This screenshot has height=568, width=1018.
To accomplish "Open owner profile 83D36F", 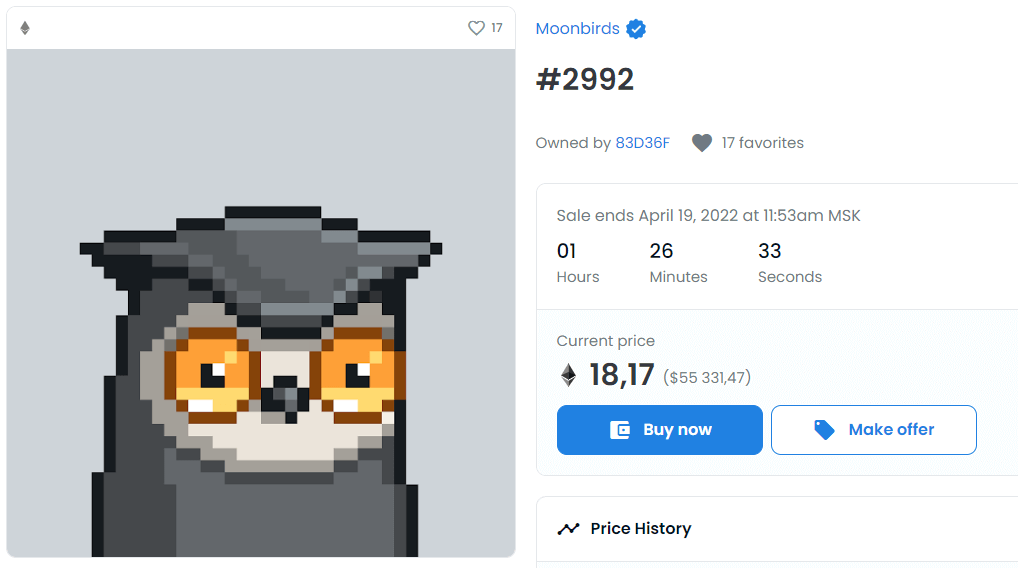I will click(x=642, y=143).
